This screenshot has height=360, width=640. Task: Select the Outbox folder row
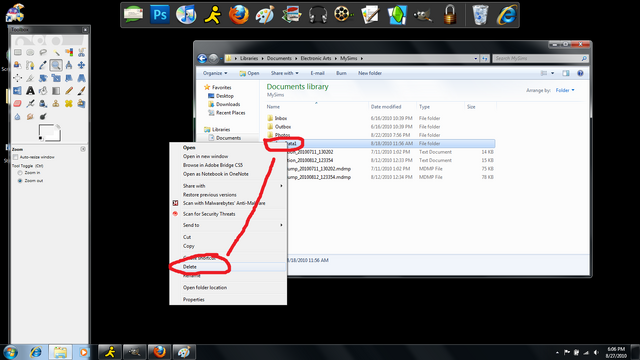[x=380, y=127]
